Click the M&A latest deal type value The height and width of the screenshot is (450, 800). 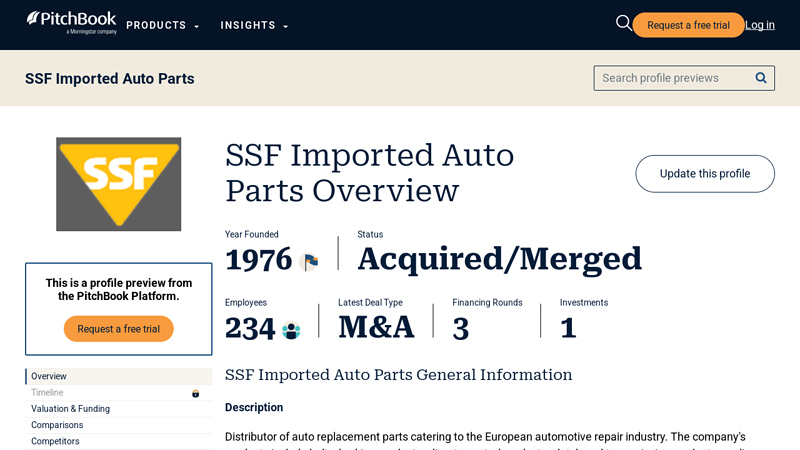376,328
